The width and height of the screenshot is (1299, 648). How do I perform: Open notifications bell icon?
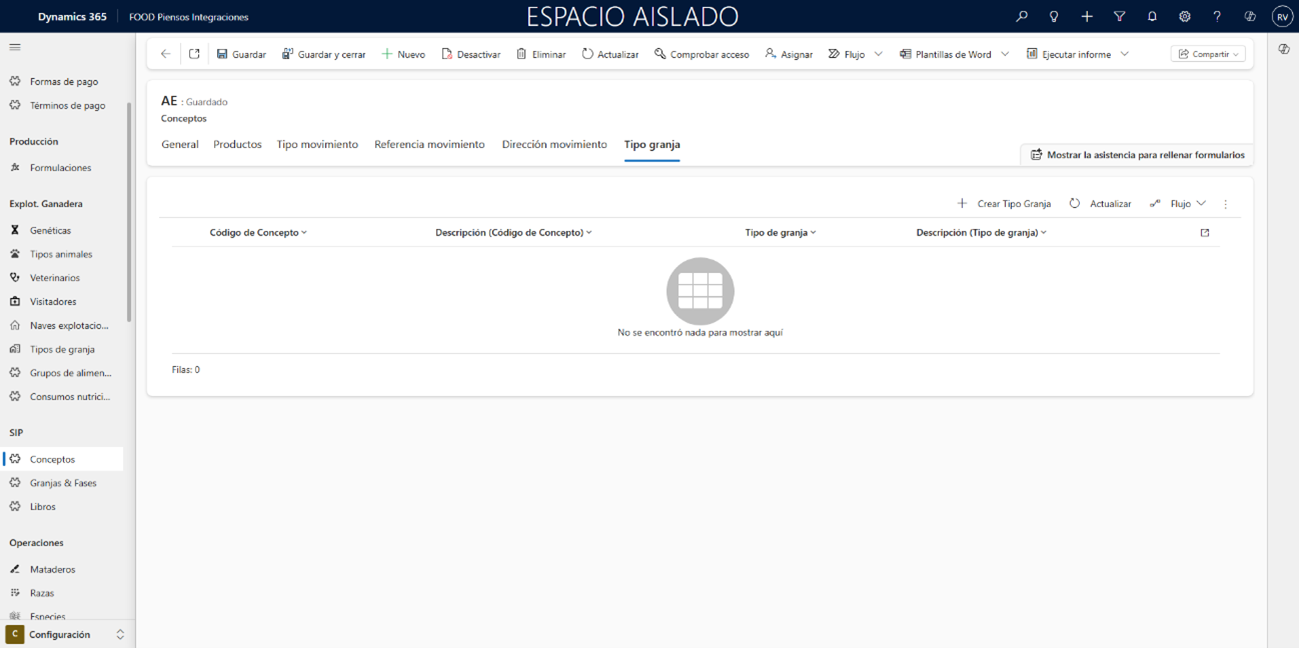(x=1152, y=17)
